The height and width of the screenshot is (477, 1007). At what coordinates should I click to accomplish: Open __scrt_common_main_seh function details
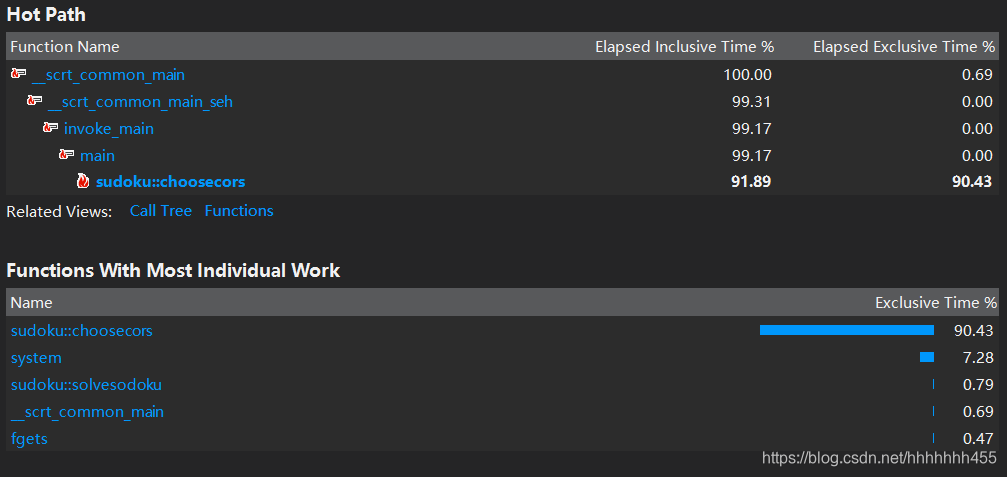[141, 102]
